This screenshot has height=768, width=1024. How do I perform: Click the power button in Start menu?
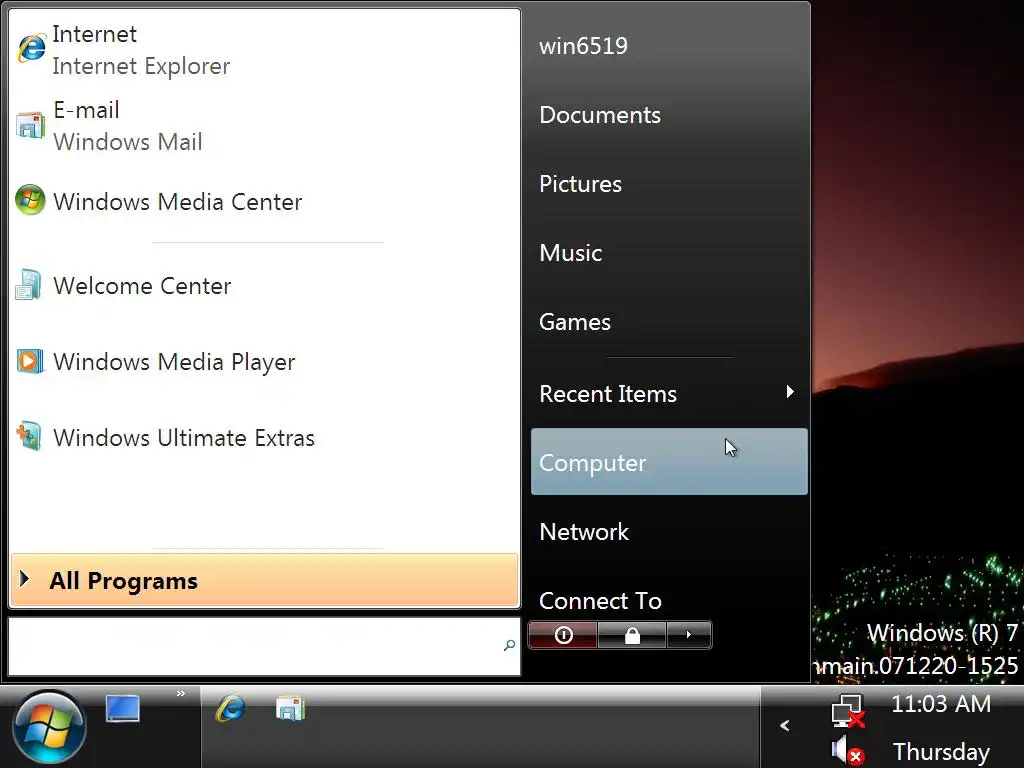click(x=563, y=635)
